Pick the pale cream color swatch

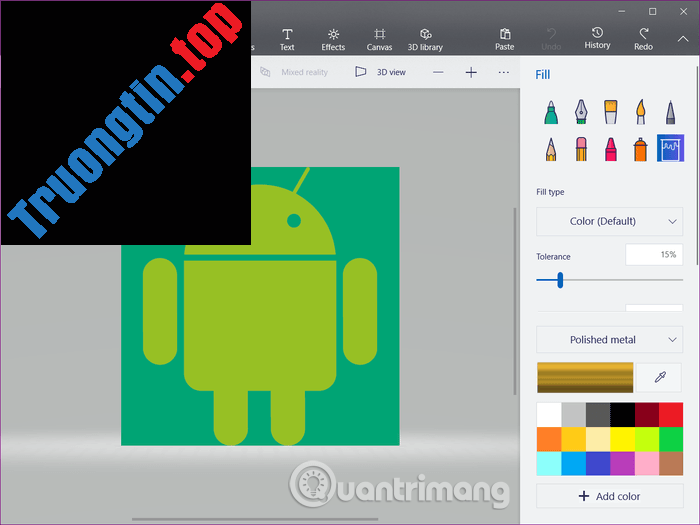pyautogui.click(x=598, y=439)
